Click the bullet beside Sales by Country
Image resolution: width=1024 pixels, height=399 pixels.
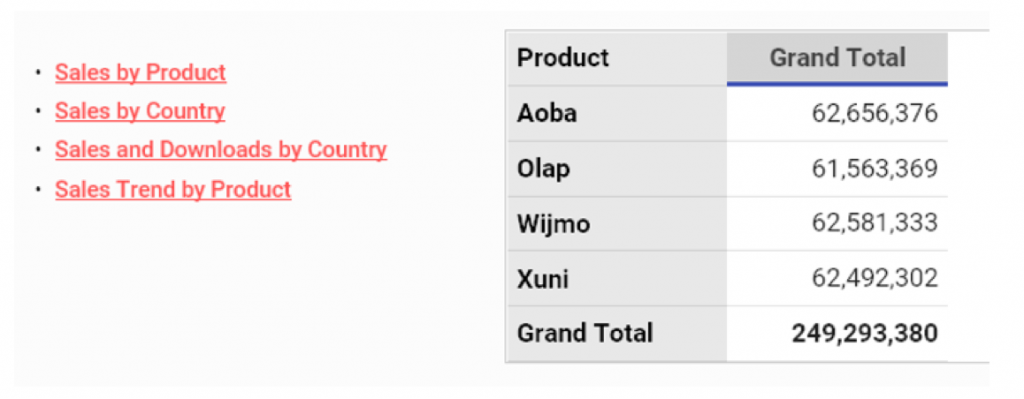[x=39, y=111]
